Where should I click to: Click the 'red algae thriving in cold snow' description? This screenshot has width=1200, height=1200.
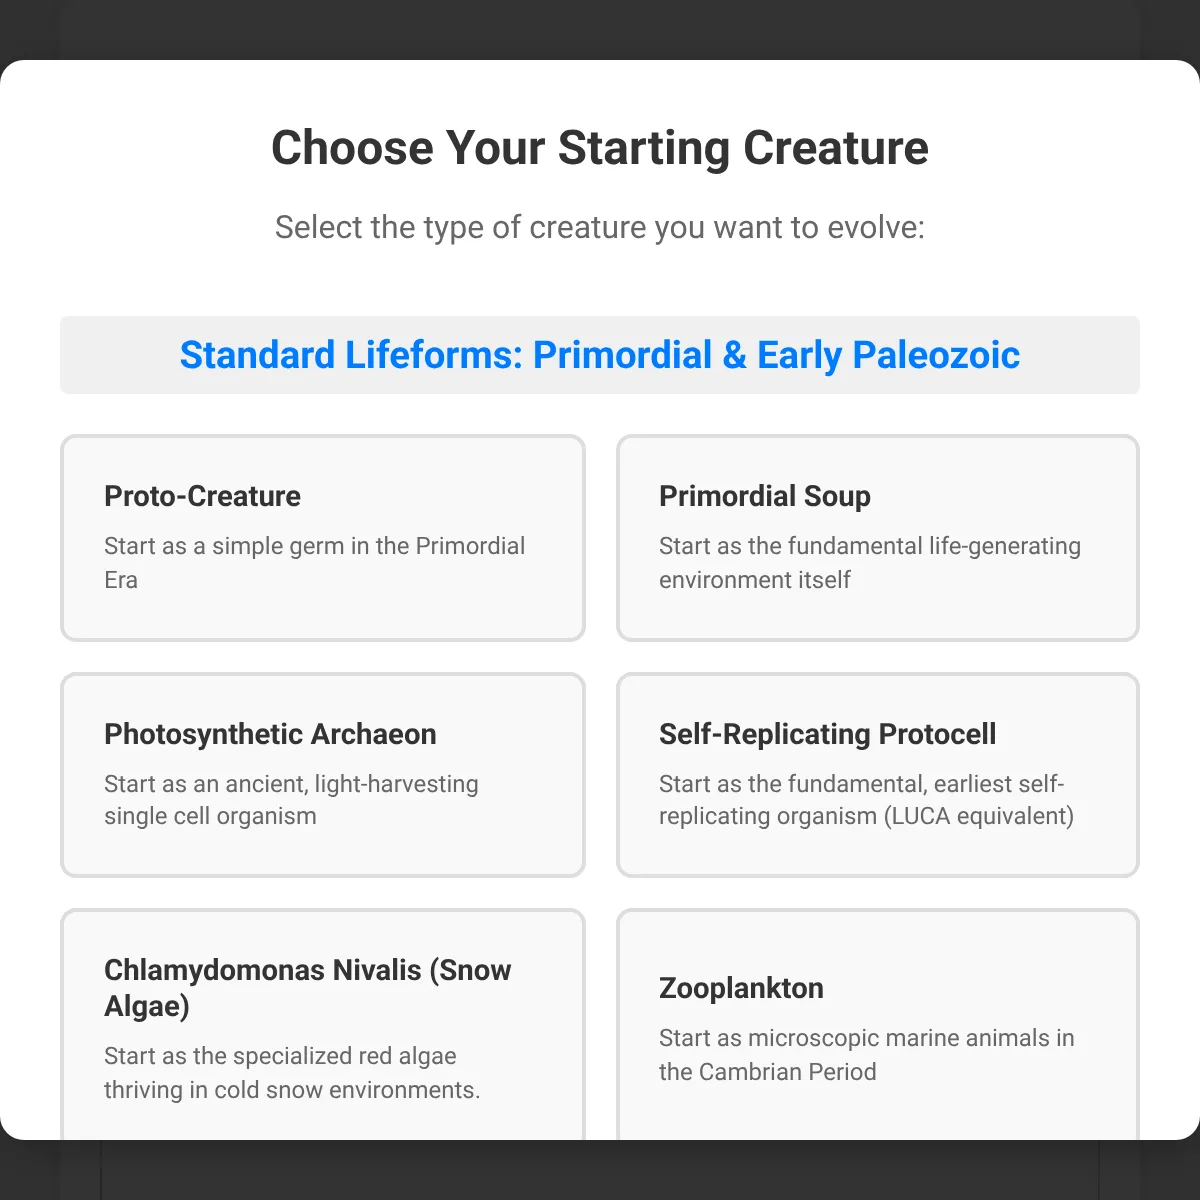click(292, 1073)
